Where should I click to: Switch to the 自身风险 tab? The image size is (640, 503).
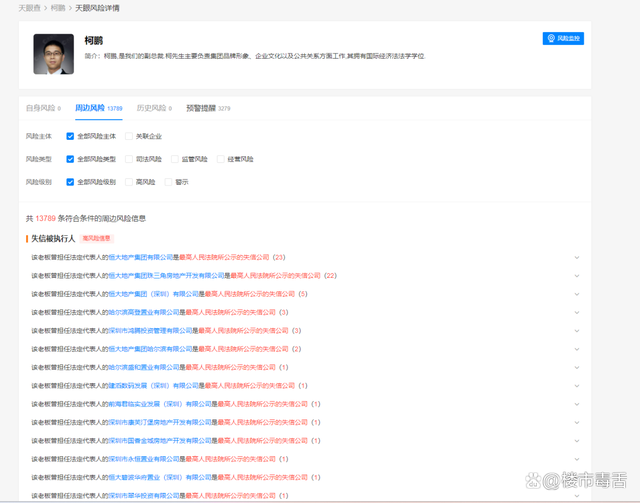point(43,108)
